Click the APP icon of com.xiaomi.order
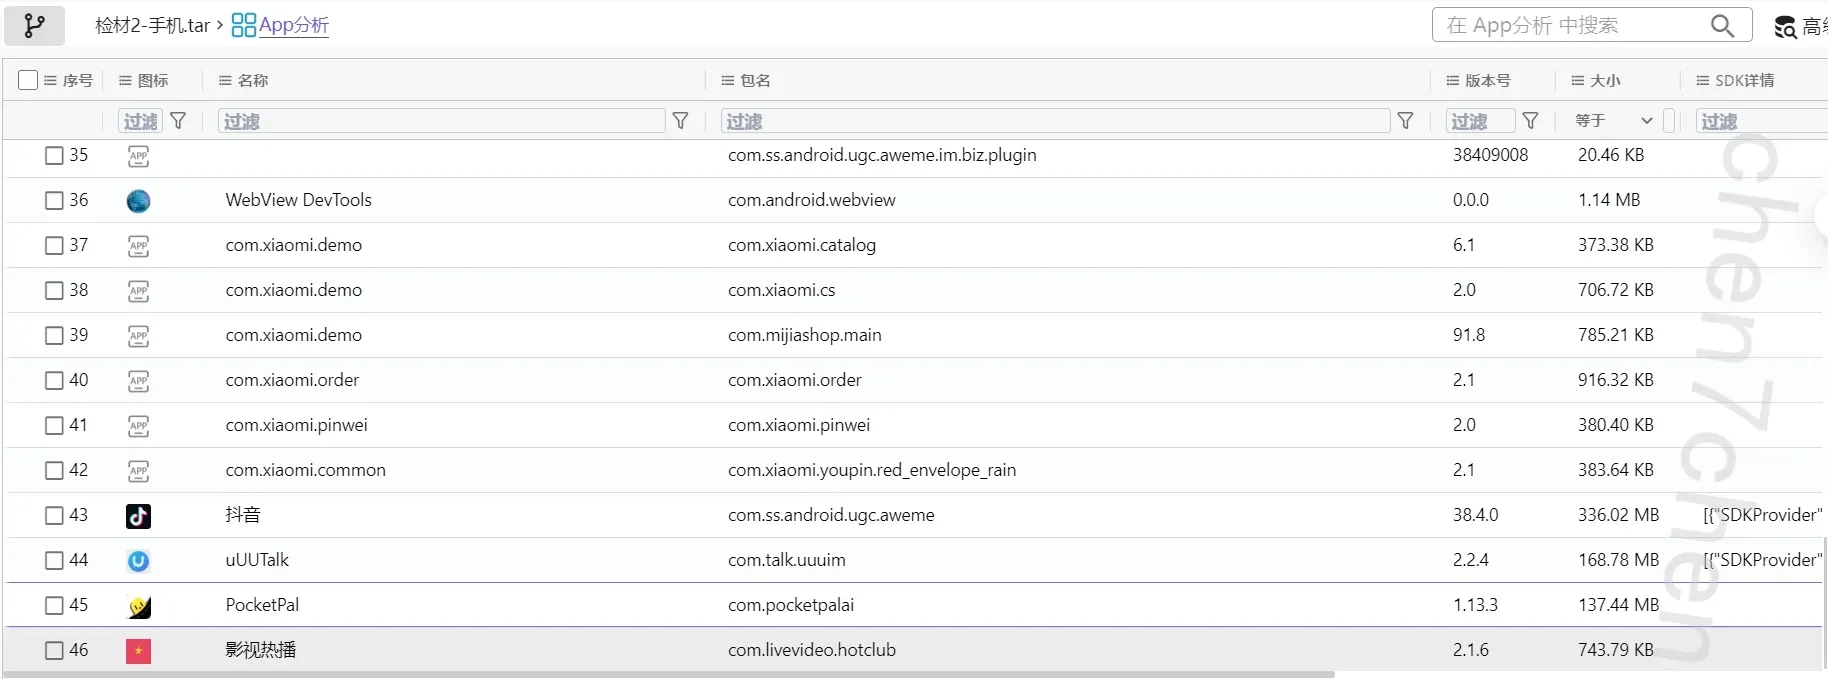1828x679 pixels. pyautogui.click(x=138, y=381)
